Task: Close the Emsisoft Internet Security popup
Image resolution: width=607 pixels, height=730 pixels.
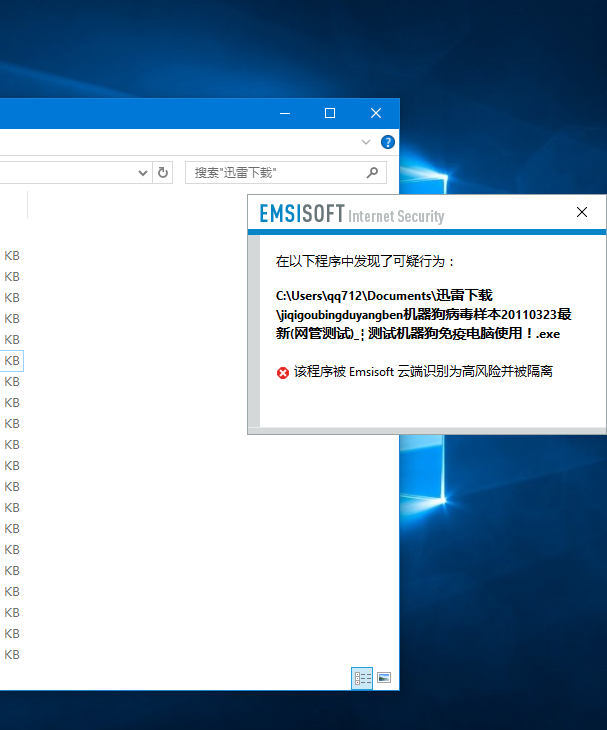Action: point(581,212)
